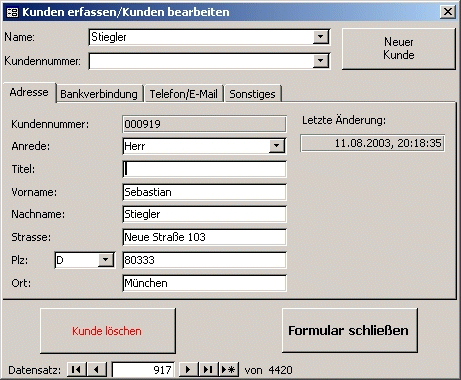Screen dimensions: 461x380
Task: Click Formular schließen button
Action: click(349, 330)
